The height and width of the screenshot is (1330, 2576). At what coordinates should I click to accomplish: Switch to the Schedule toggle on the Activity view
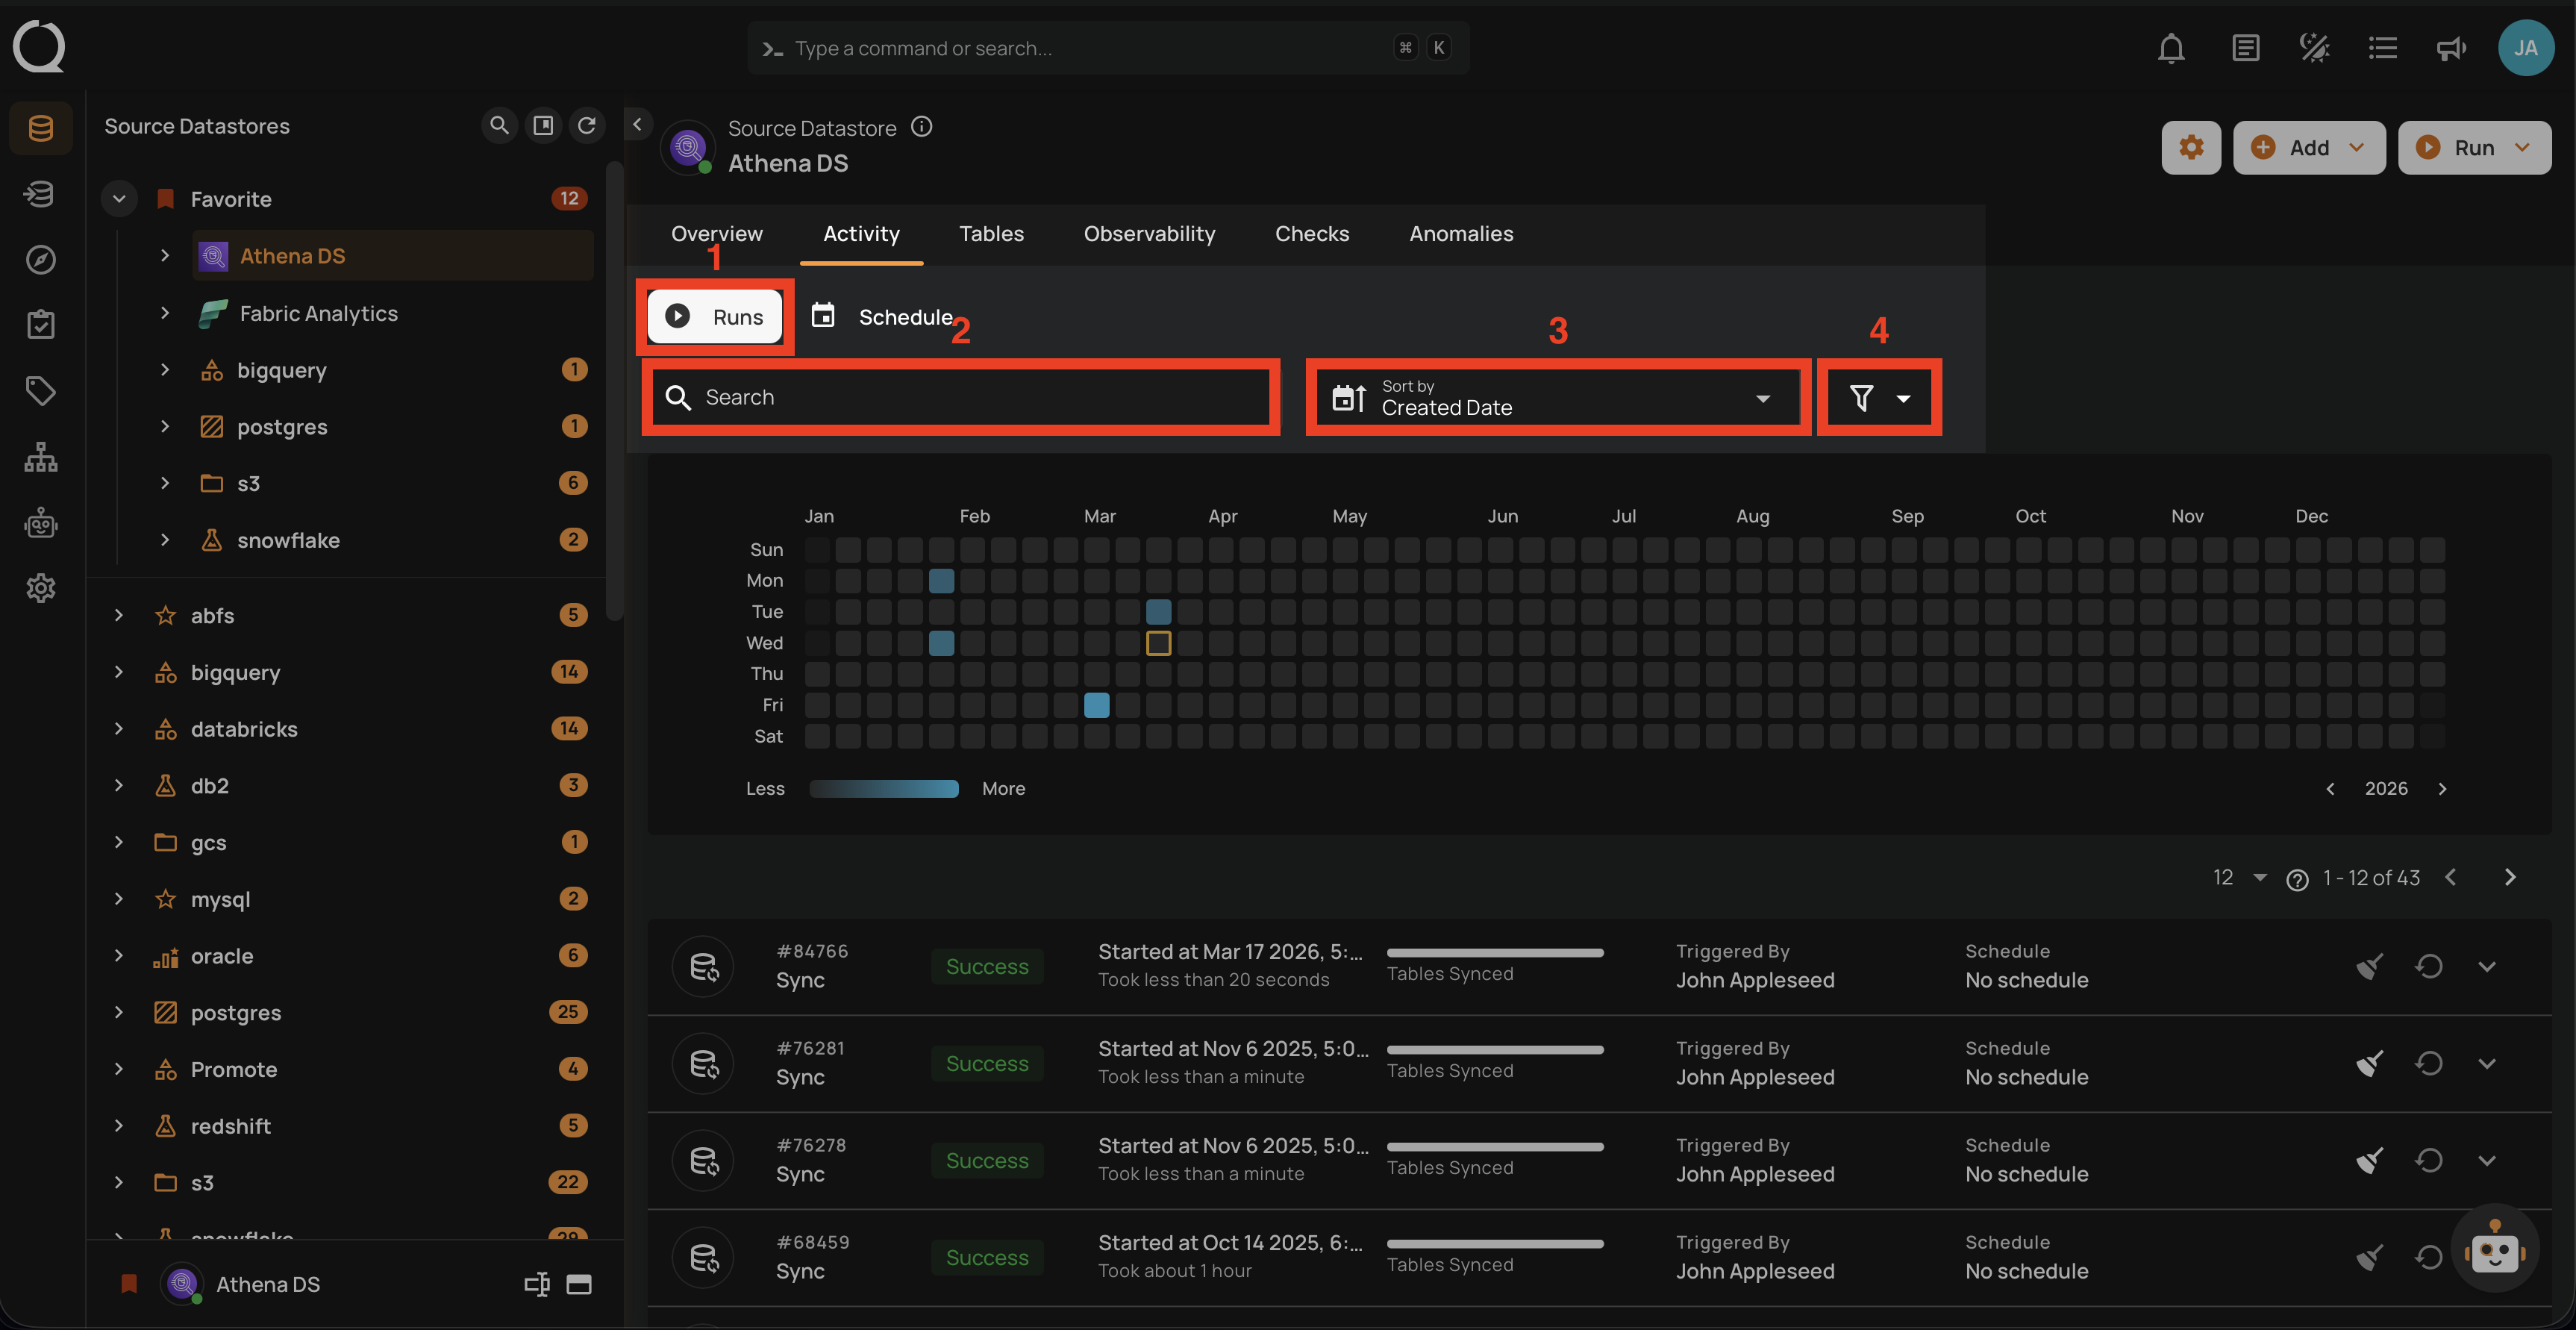point(885,317)
